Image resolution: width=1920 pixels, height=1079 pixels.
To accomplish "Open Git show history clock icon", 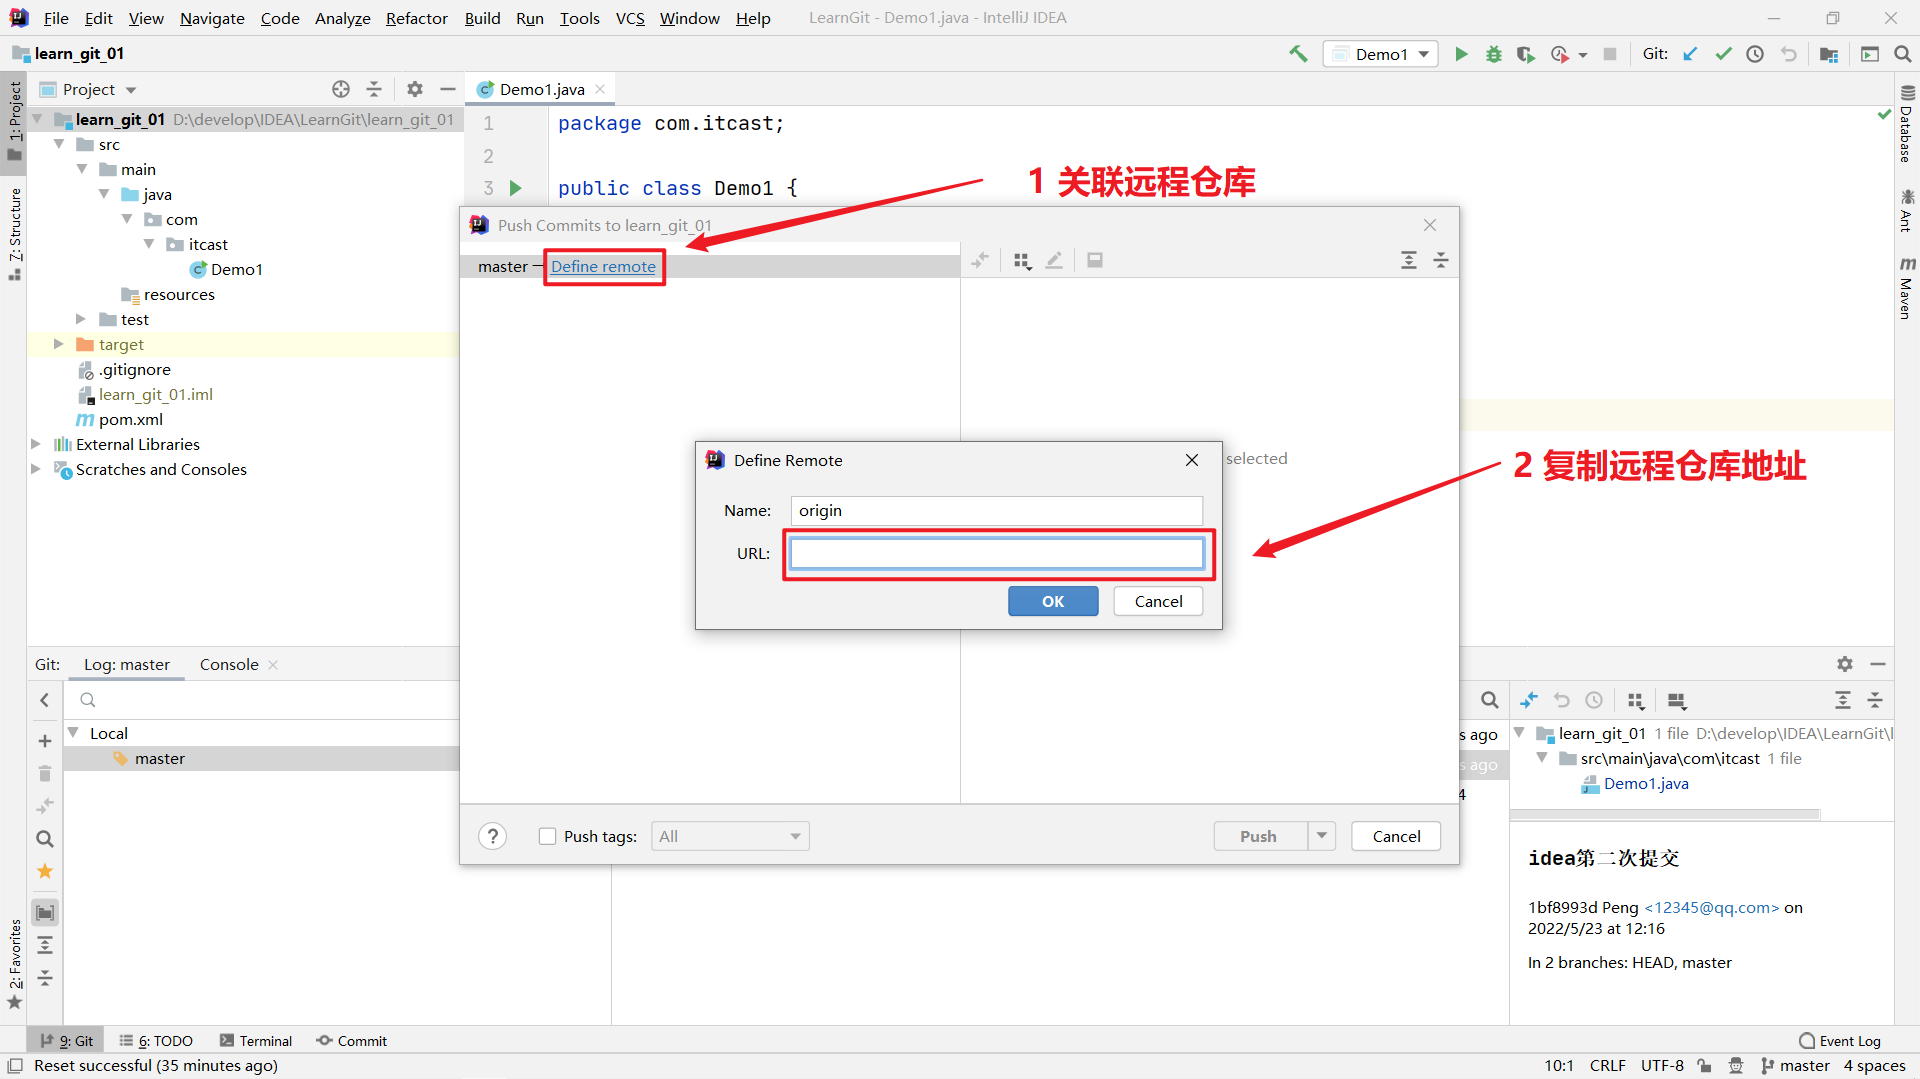I will point(1755,54).
